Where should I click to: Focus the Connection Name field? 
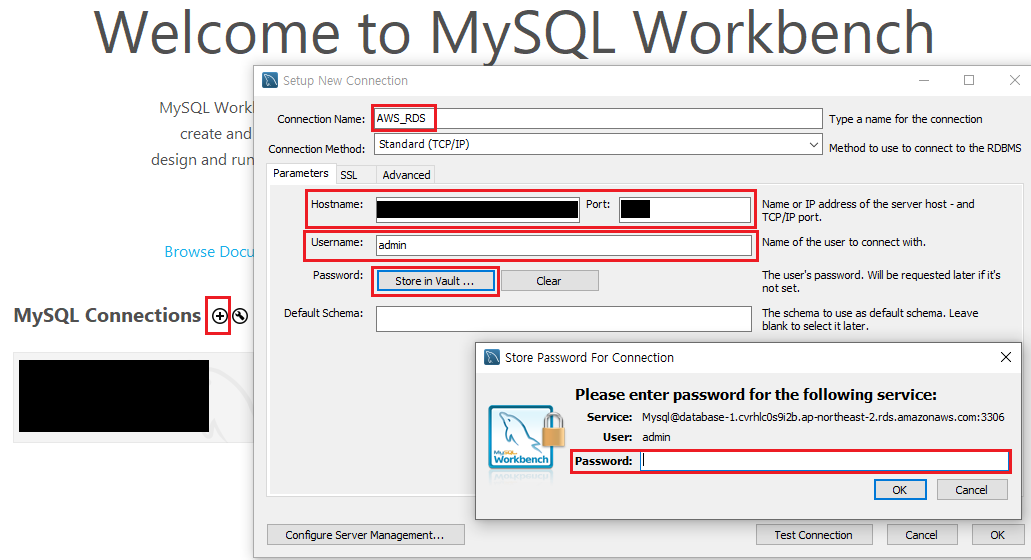click(x=598, y=119)
